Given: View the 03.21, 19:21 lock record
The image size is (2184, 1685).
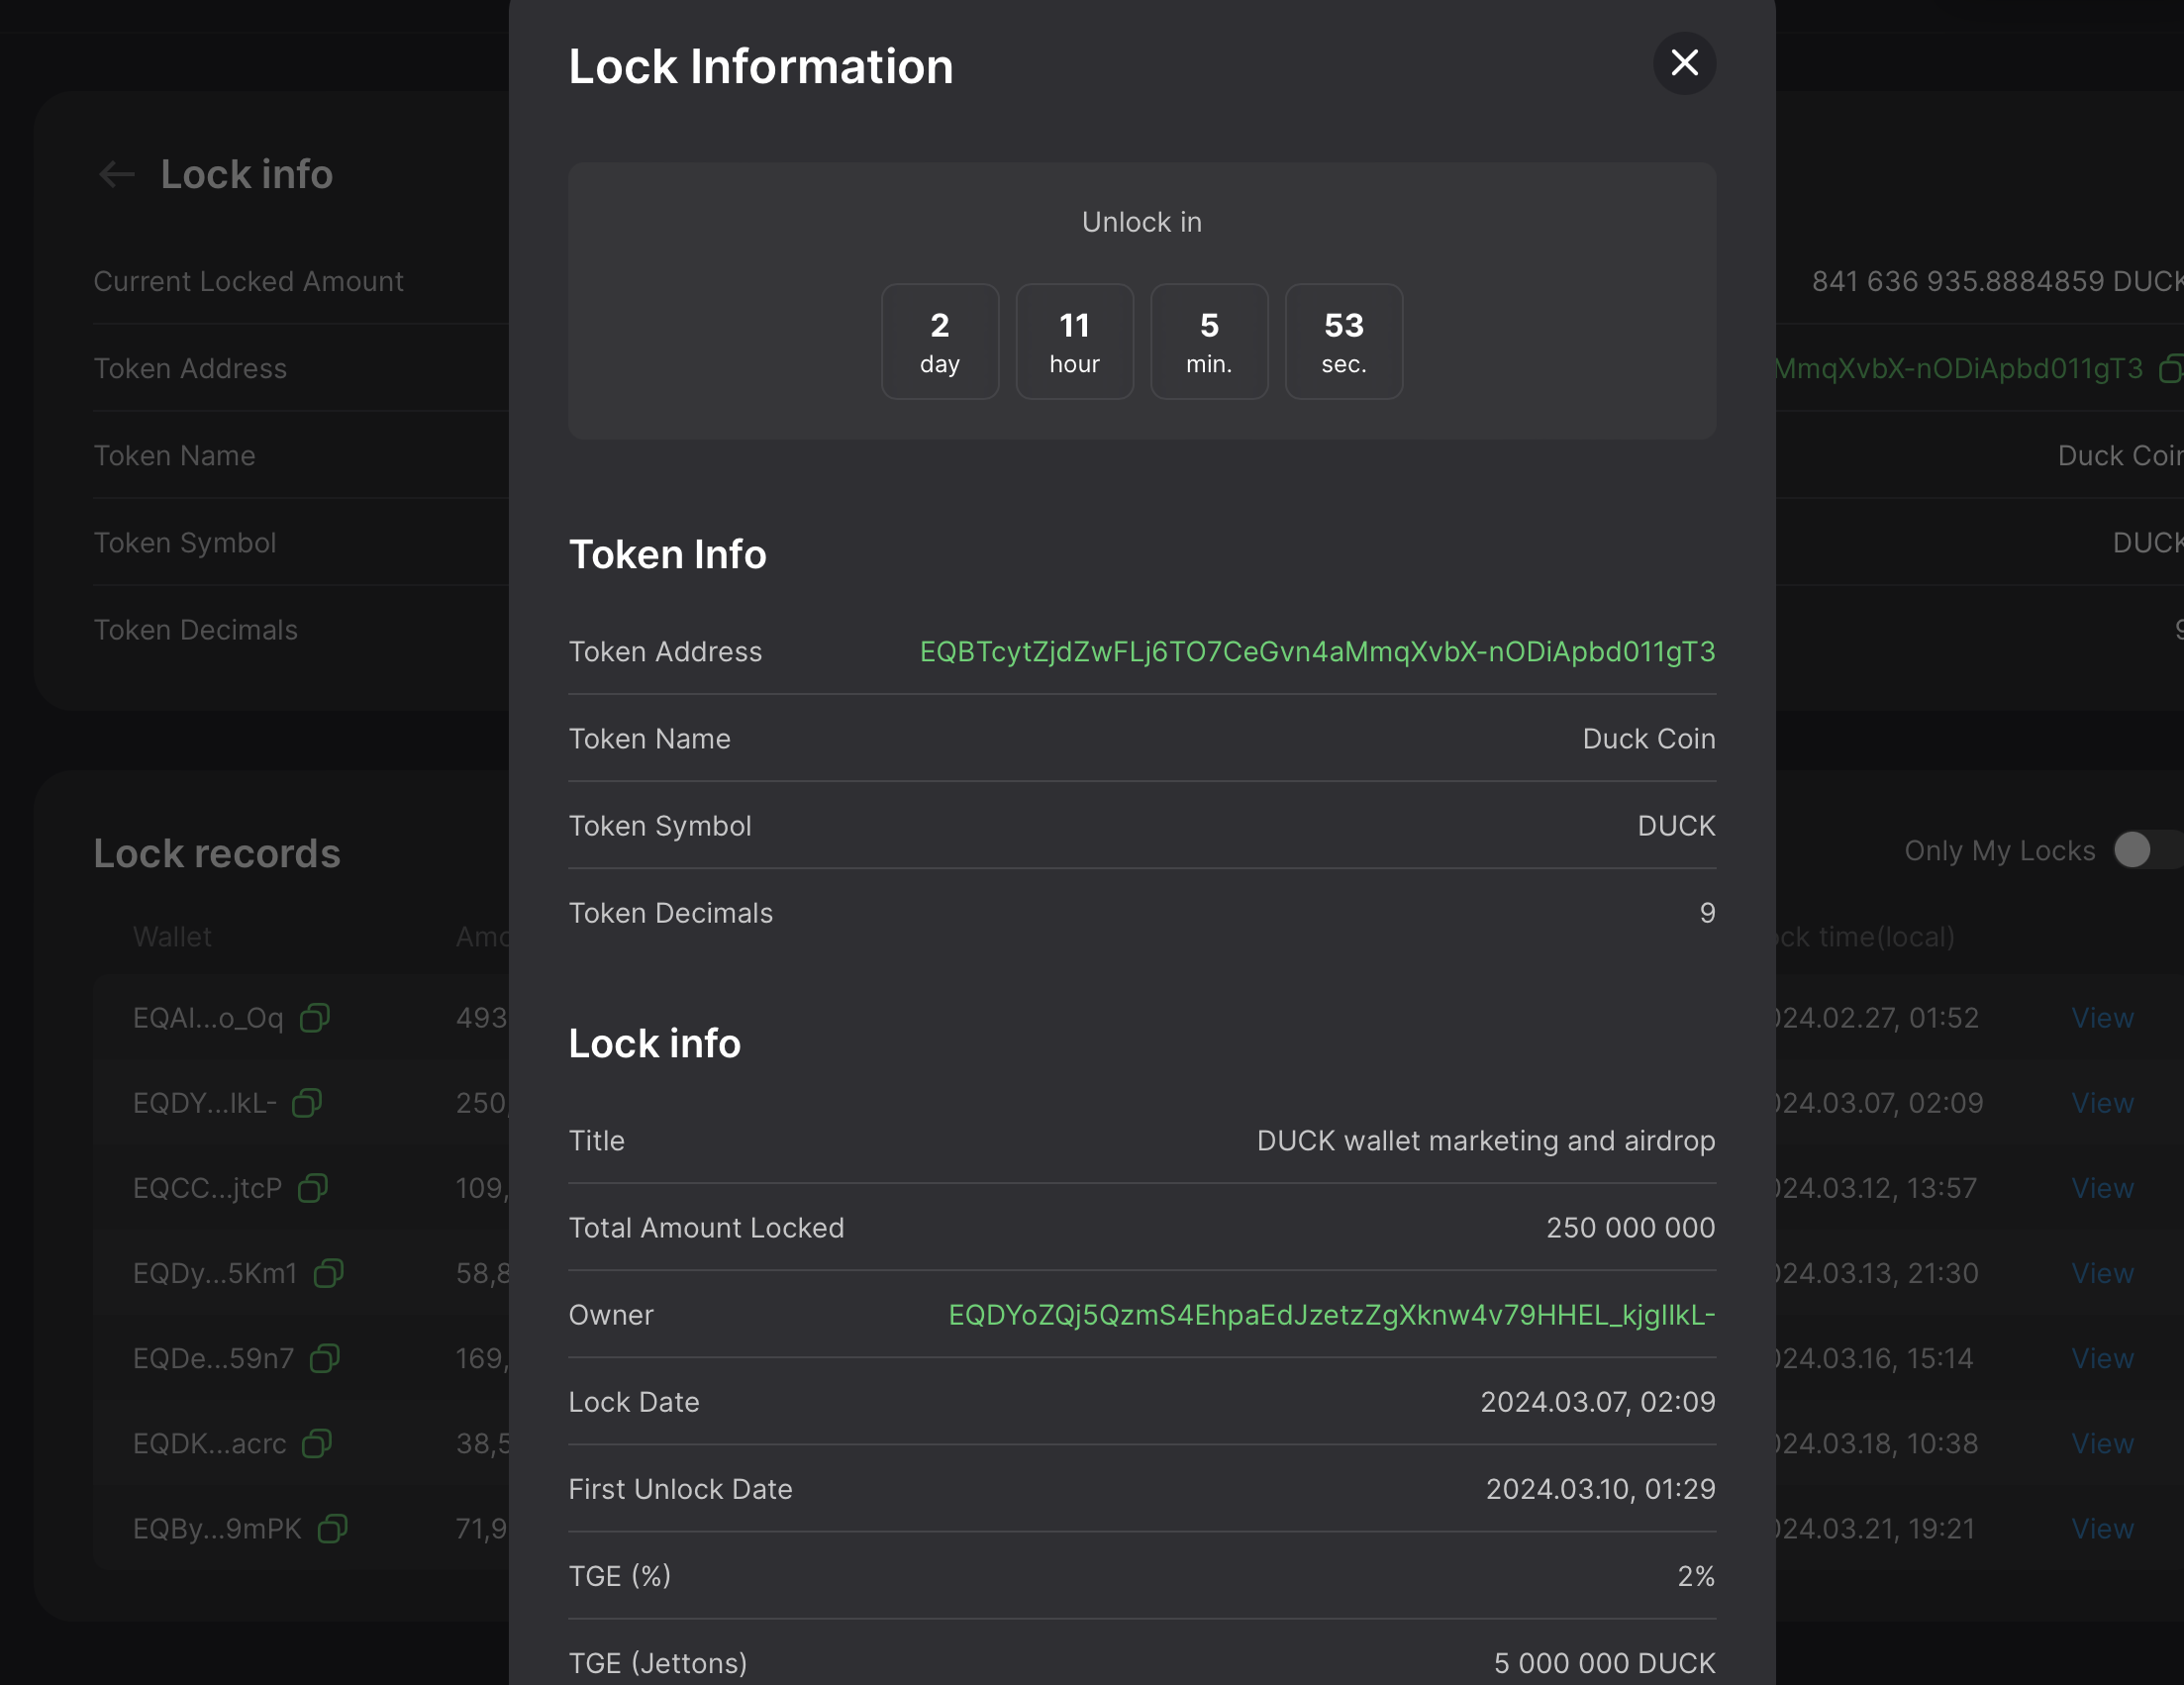Looking at the screenshot, I should pos(2102,1528).
